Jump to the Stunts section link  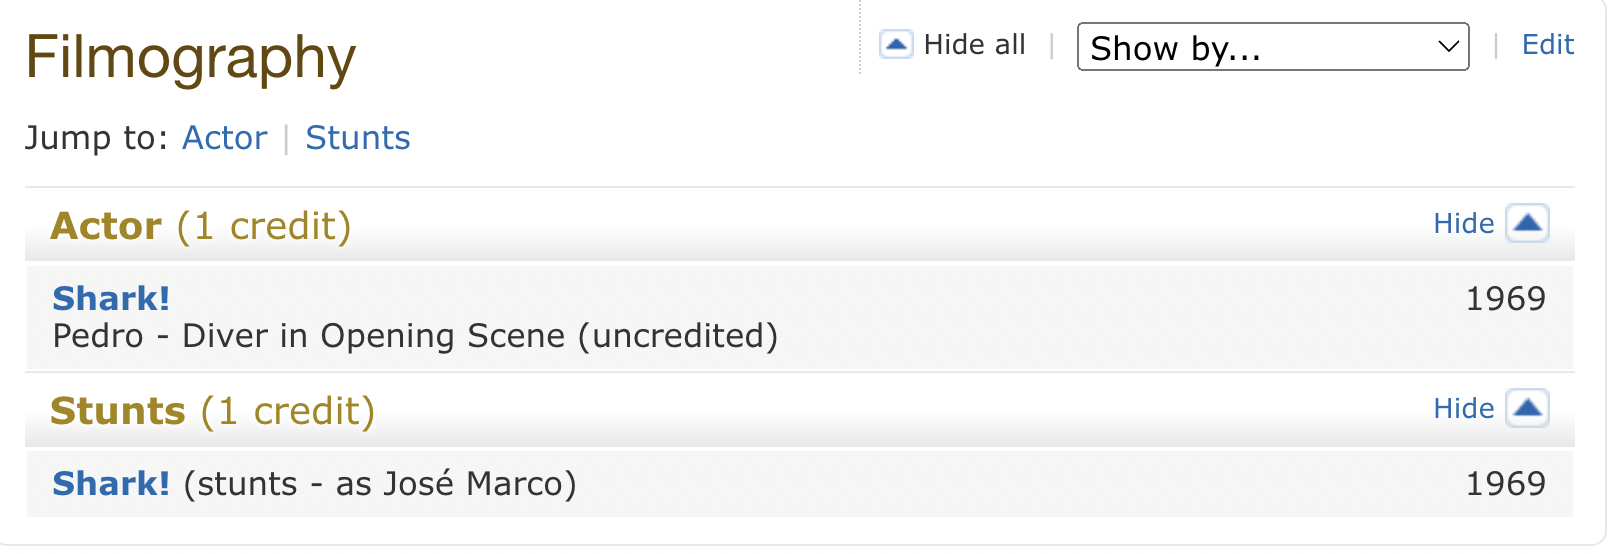(x=358, y=138)
